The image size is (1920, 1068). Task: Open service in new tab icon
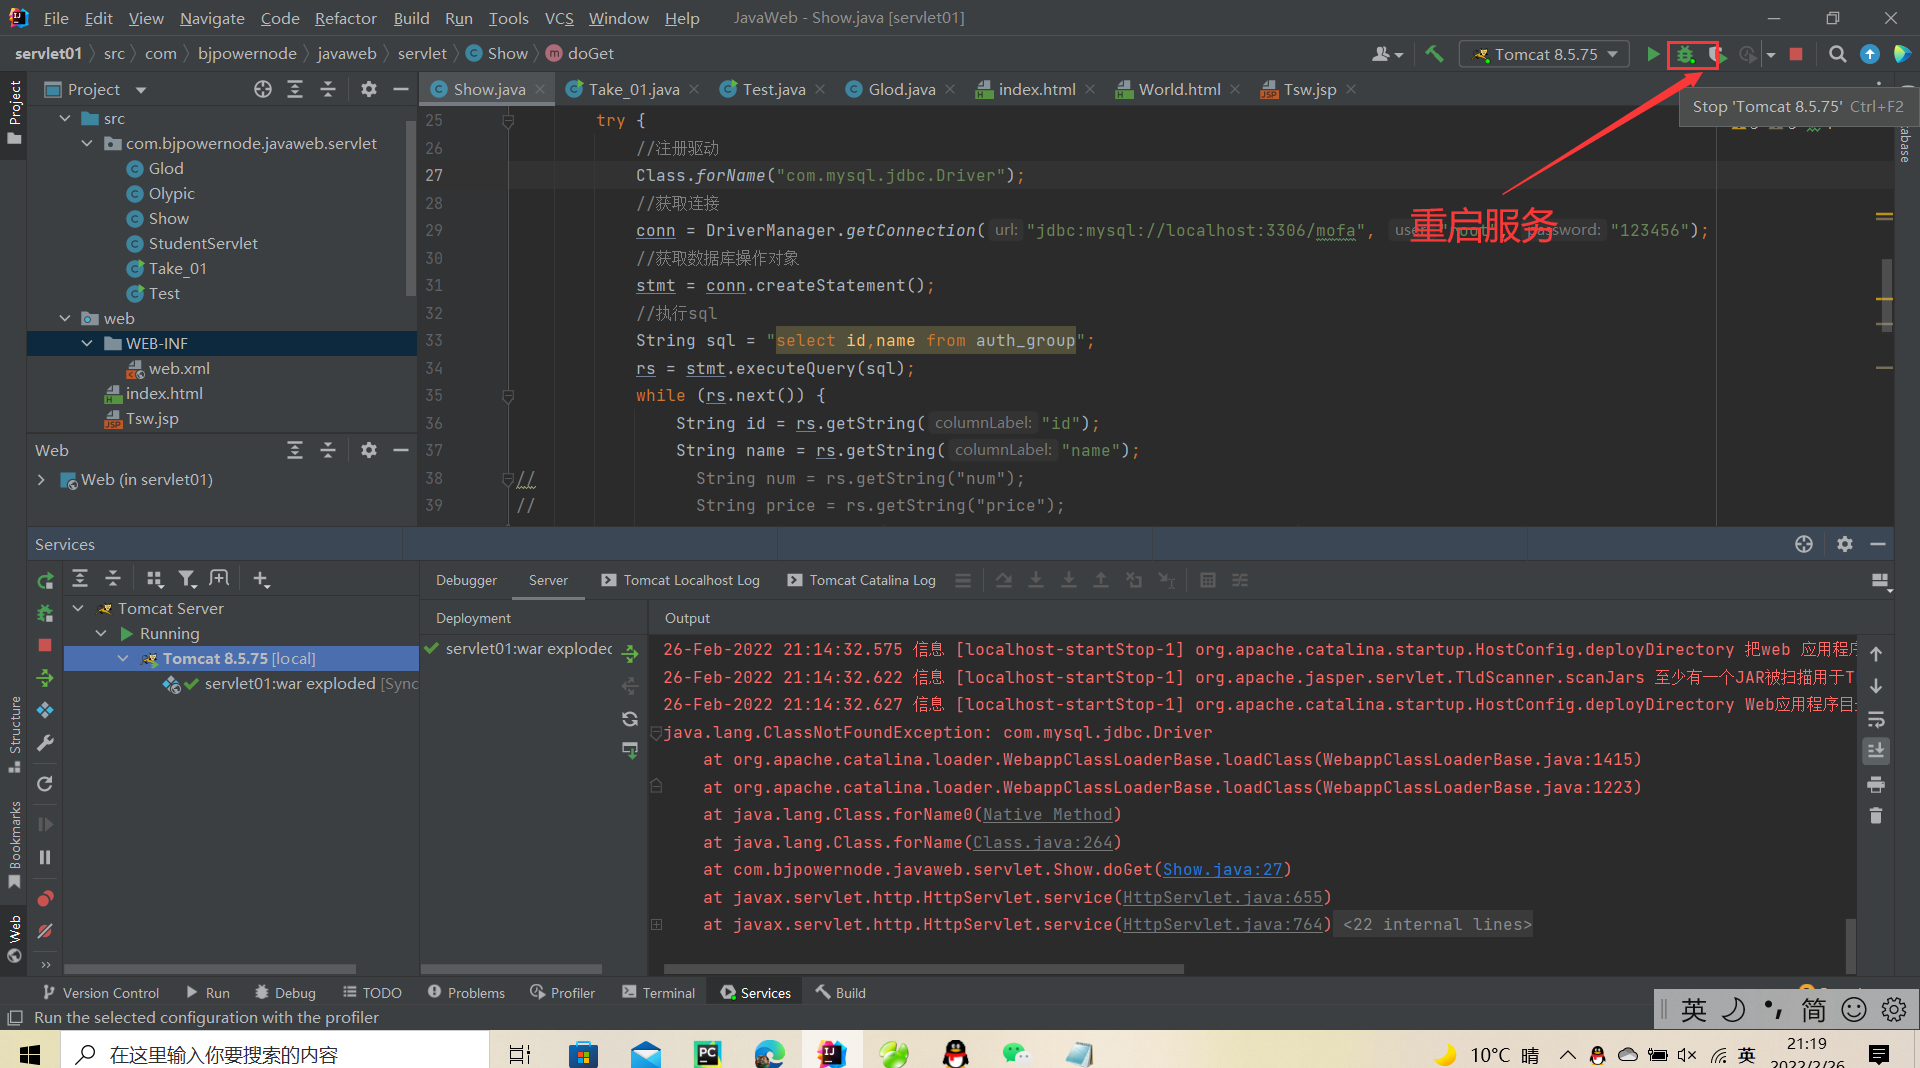pos(219,579)
